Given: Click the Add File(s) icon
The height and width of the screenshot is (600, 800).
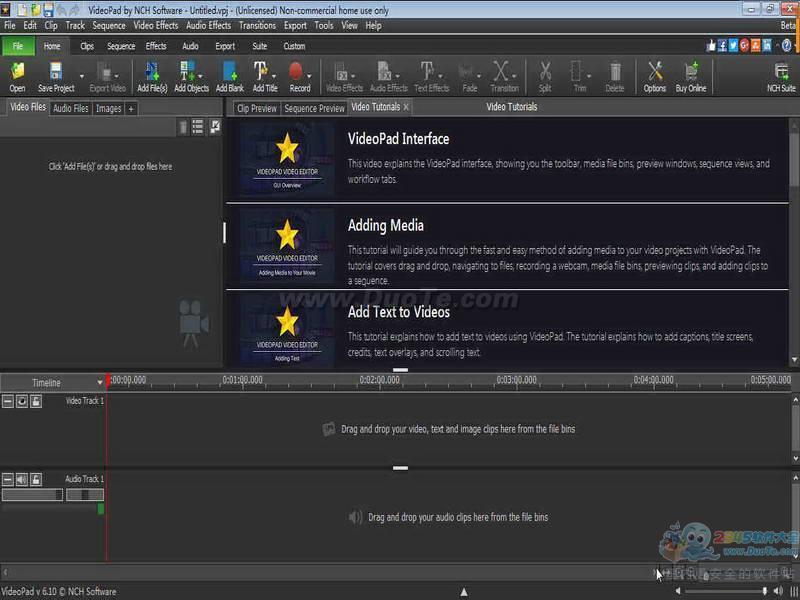Looking at the screenshot, I should [152, 77].
